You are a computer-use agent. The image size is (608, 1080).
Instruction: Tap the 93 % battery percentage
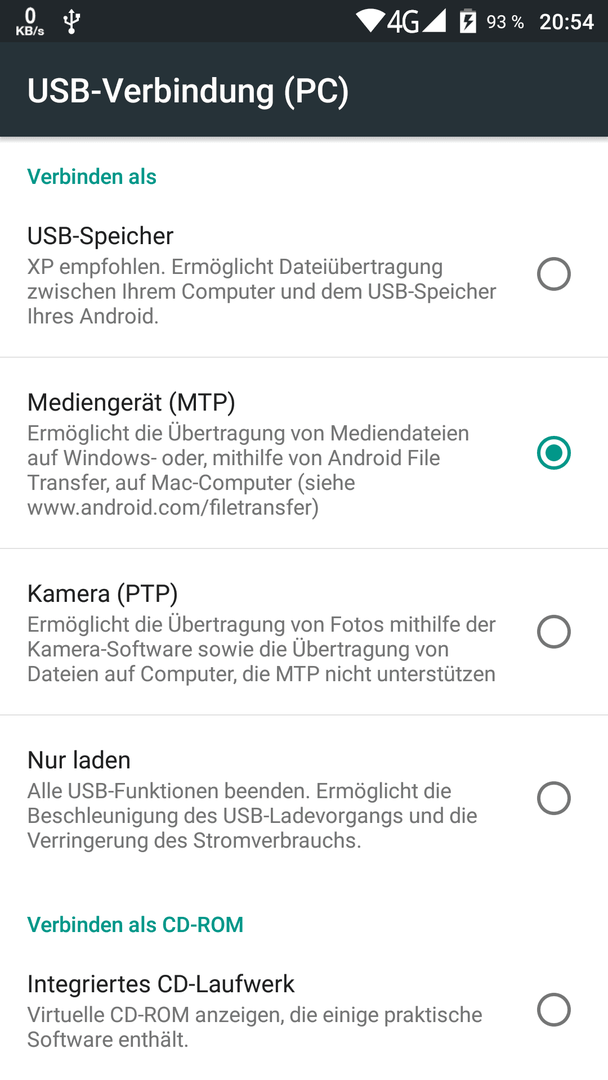click(505, 22)
